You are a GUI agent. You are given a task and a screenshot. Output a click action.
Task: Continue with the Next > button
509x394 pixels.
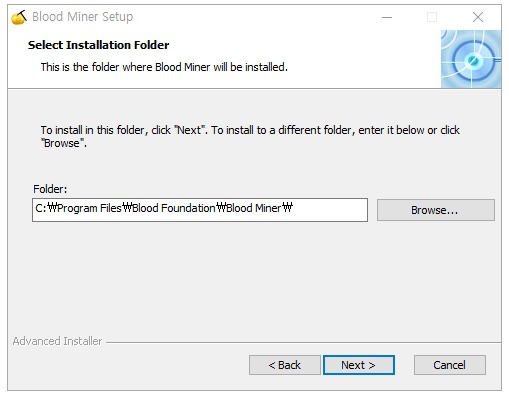point(359,365)
